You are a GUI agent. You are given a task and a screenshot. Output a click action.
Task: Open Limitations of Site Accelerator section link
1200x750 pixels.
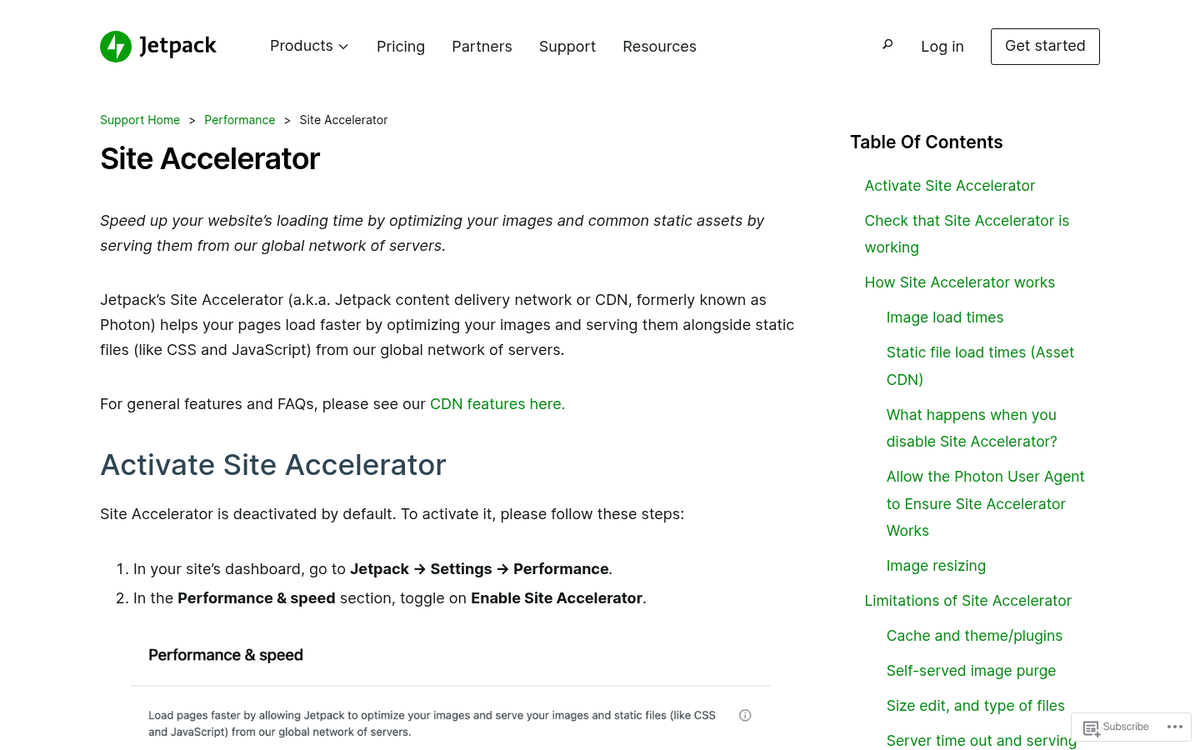pos(968,600)
